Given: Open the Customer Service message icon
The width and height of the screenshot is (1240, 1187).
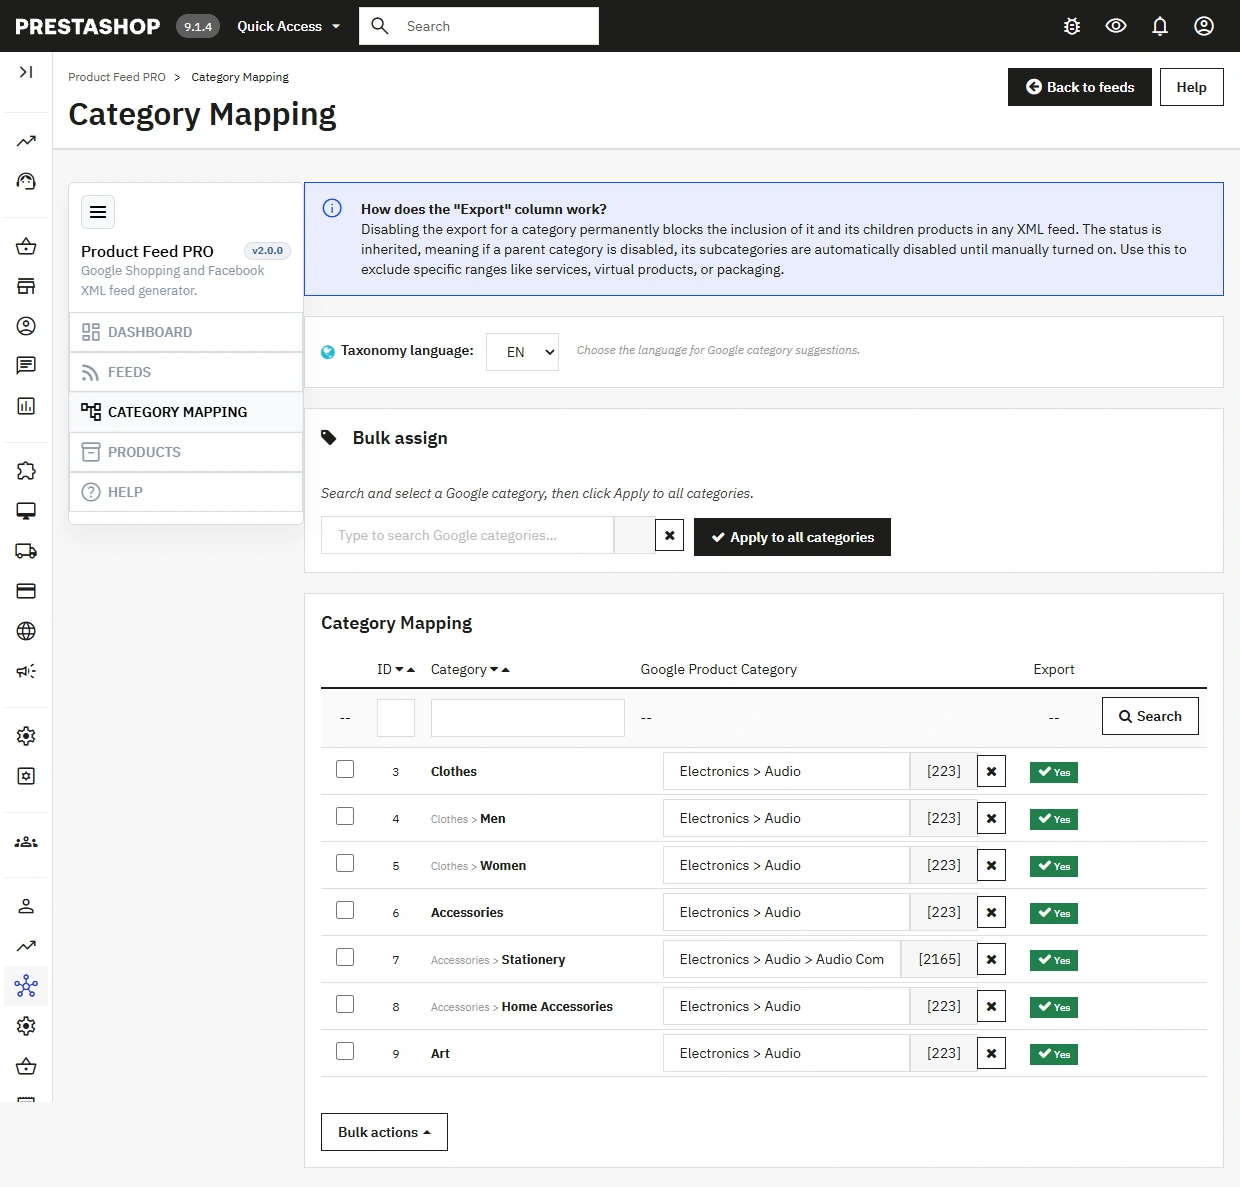Looking at the screenshot, I should [x=26, y=366].
